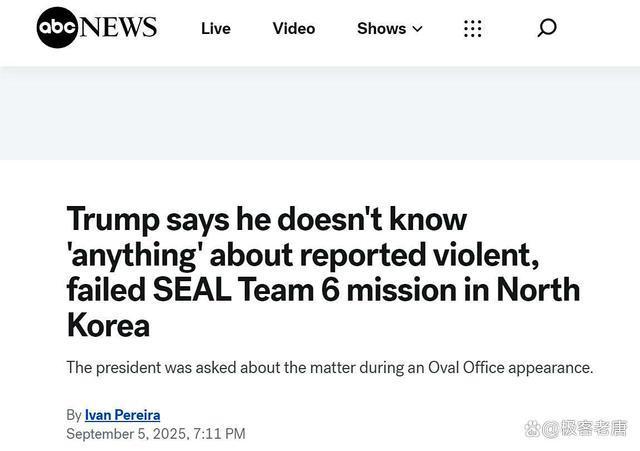
Task: Click the watermark icon at bottom right
Action: (535, 429)
